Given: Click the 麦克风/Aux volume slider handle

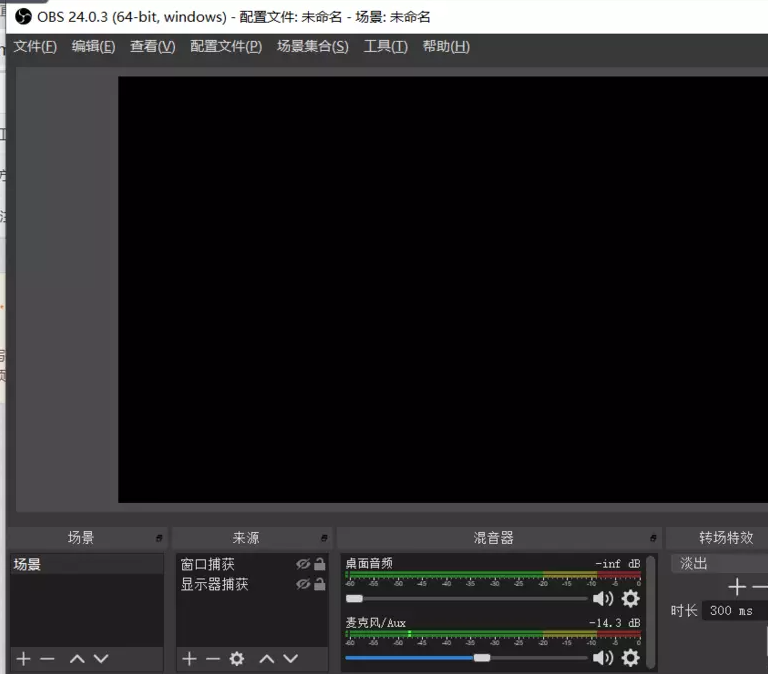Looking at the screenshot, I should click(x=482, y=657).
